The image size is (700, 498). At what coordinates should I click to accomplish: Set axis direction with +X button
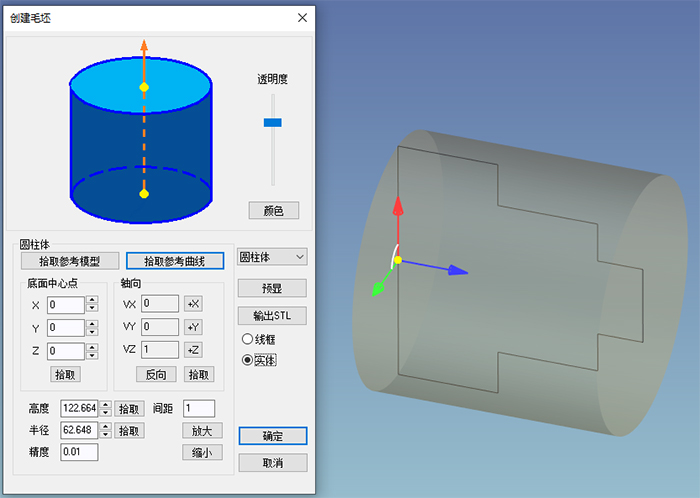pyautogui.click(x=193, y=304)
